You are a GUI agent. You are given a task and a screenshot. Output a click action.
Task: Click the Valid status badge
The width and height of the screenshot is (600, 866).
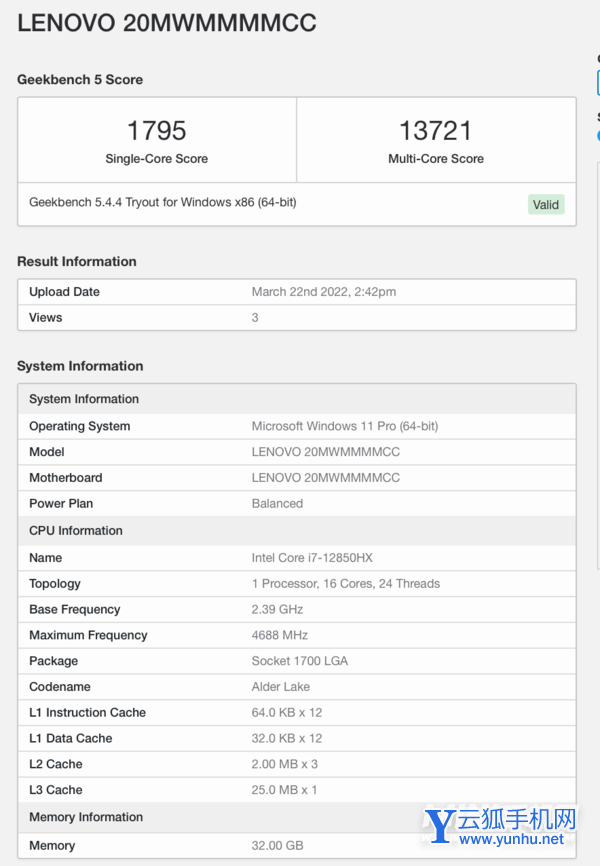[x=546, y=204]
